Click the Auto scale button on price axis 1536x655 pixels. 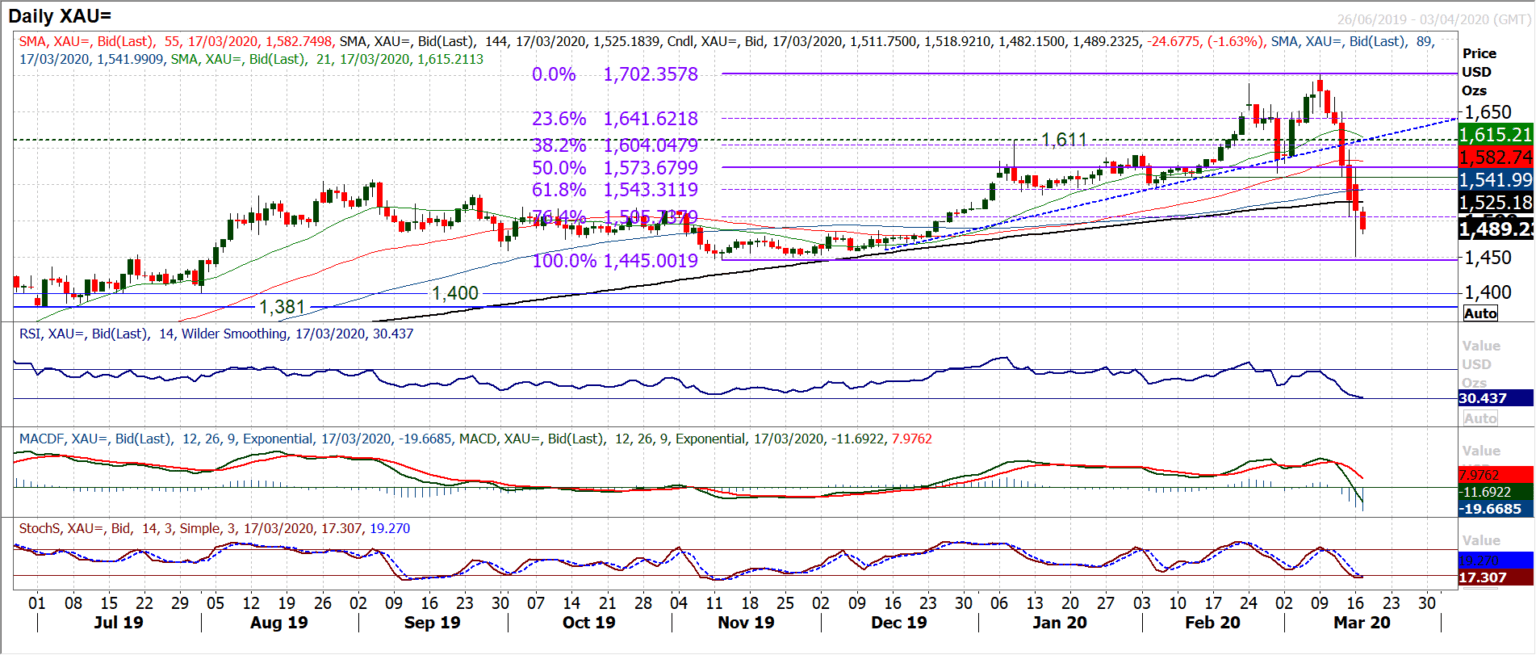pyautogui.click(x=1480, y=313)
